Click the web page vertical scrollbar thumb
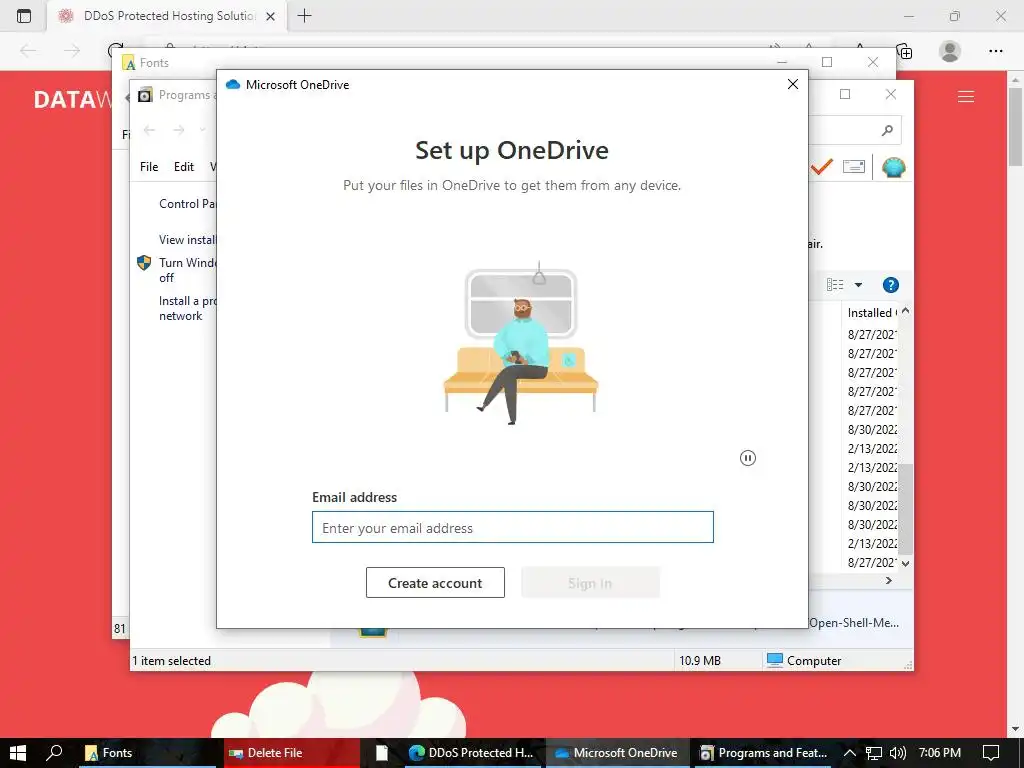Image resolution: width=1024 pixels, height=768 pixels. pyautogui.click(x=1015, y=126)
